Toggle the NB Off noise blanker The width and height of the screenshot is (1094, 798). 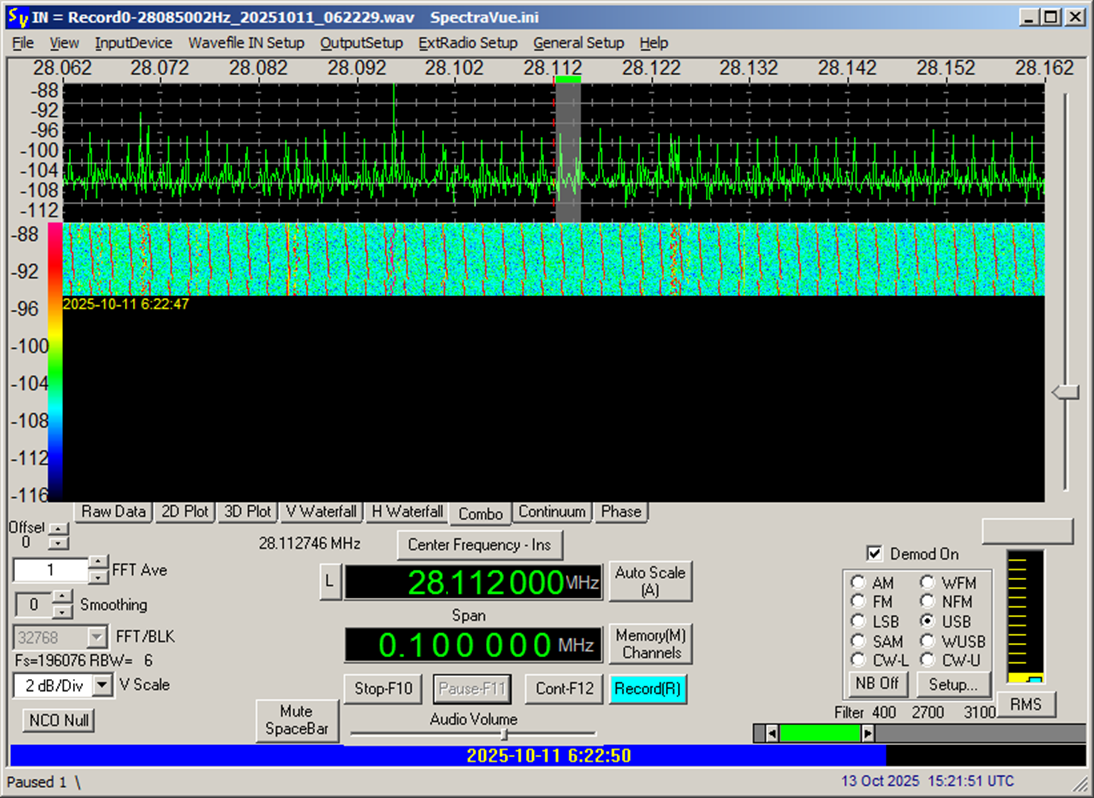[876, 684]
